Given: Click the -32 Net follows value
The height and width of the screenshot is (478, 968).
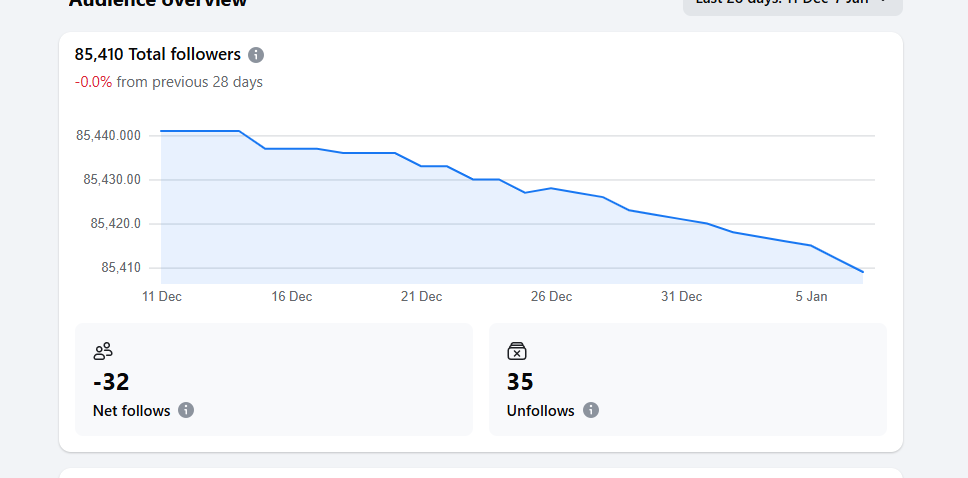Looking at the screenshot, I should point(111,382).
